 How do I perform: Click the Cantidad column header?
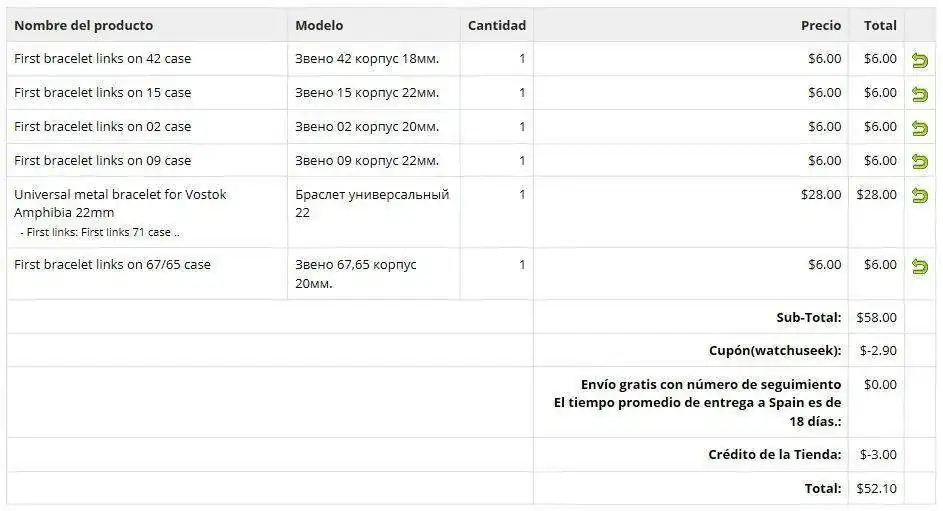coord(496,25)
